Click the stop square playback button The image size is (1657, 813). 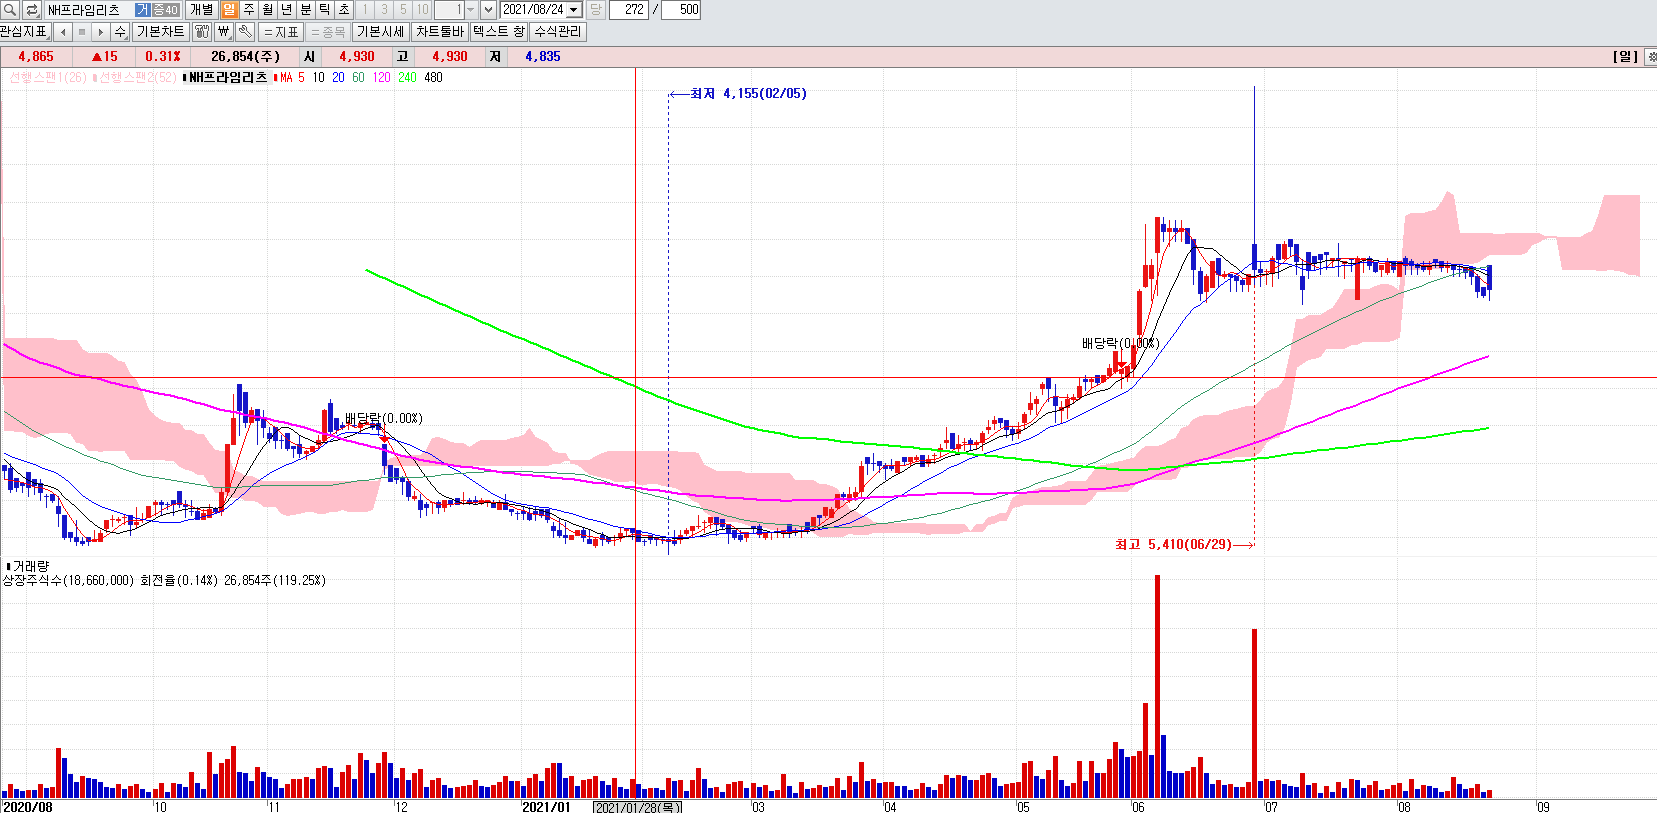(x=82, y=32)
